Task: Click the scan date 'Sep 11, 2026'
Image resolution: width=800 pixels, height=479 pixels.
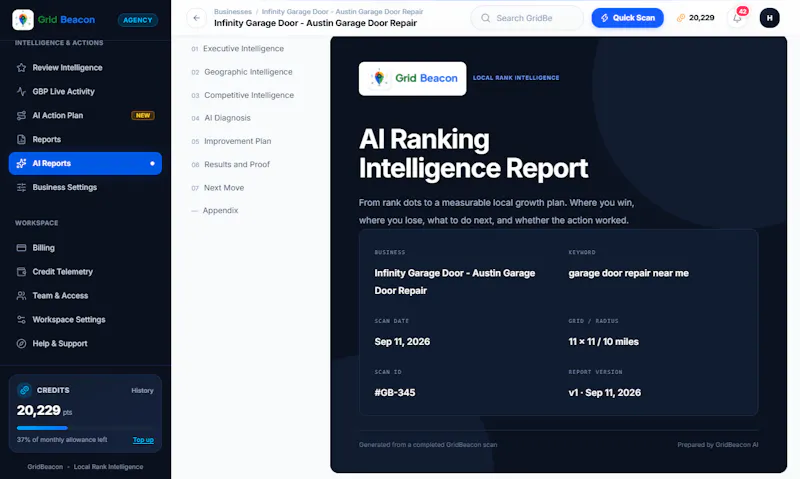Action: 402,341
